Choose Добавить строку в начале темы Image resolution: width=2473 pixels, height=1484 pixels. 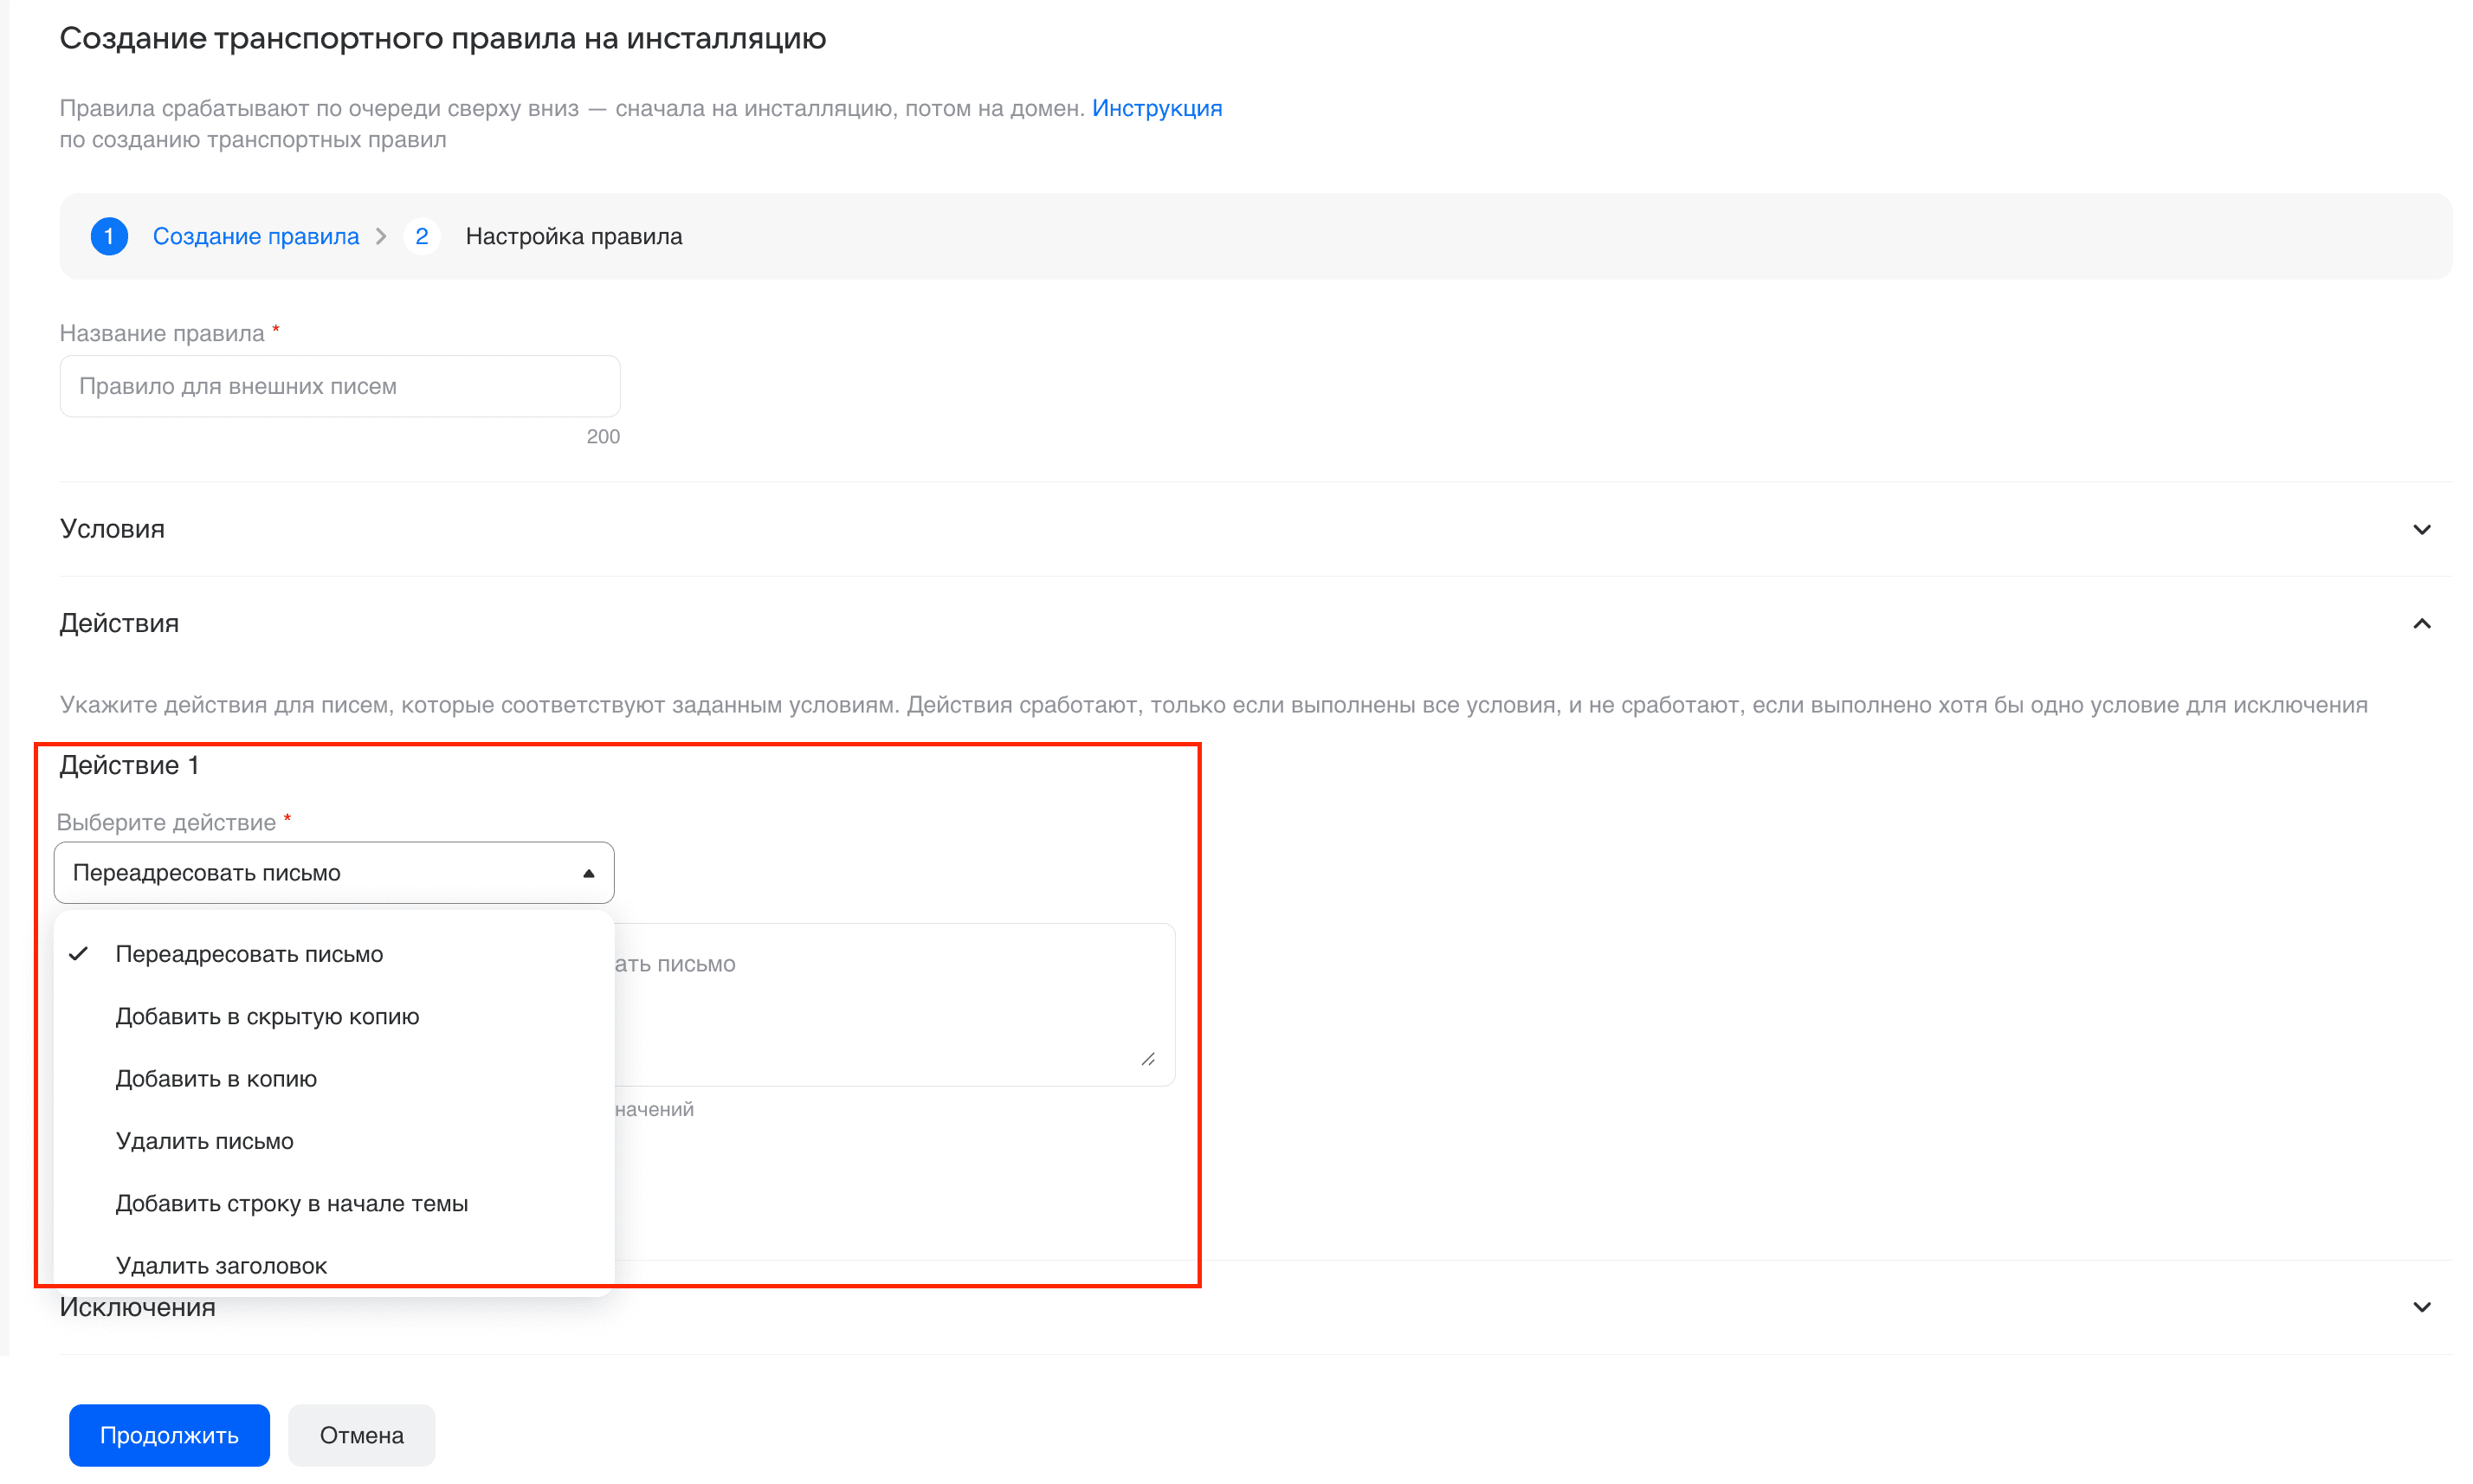click(334, 1203)
